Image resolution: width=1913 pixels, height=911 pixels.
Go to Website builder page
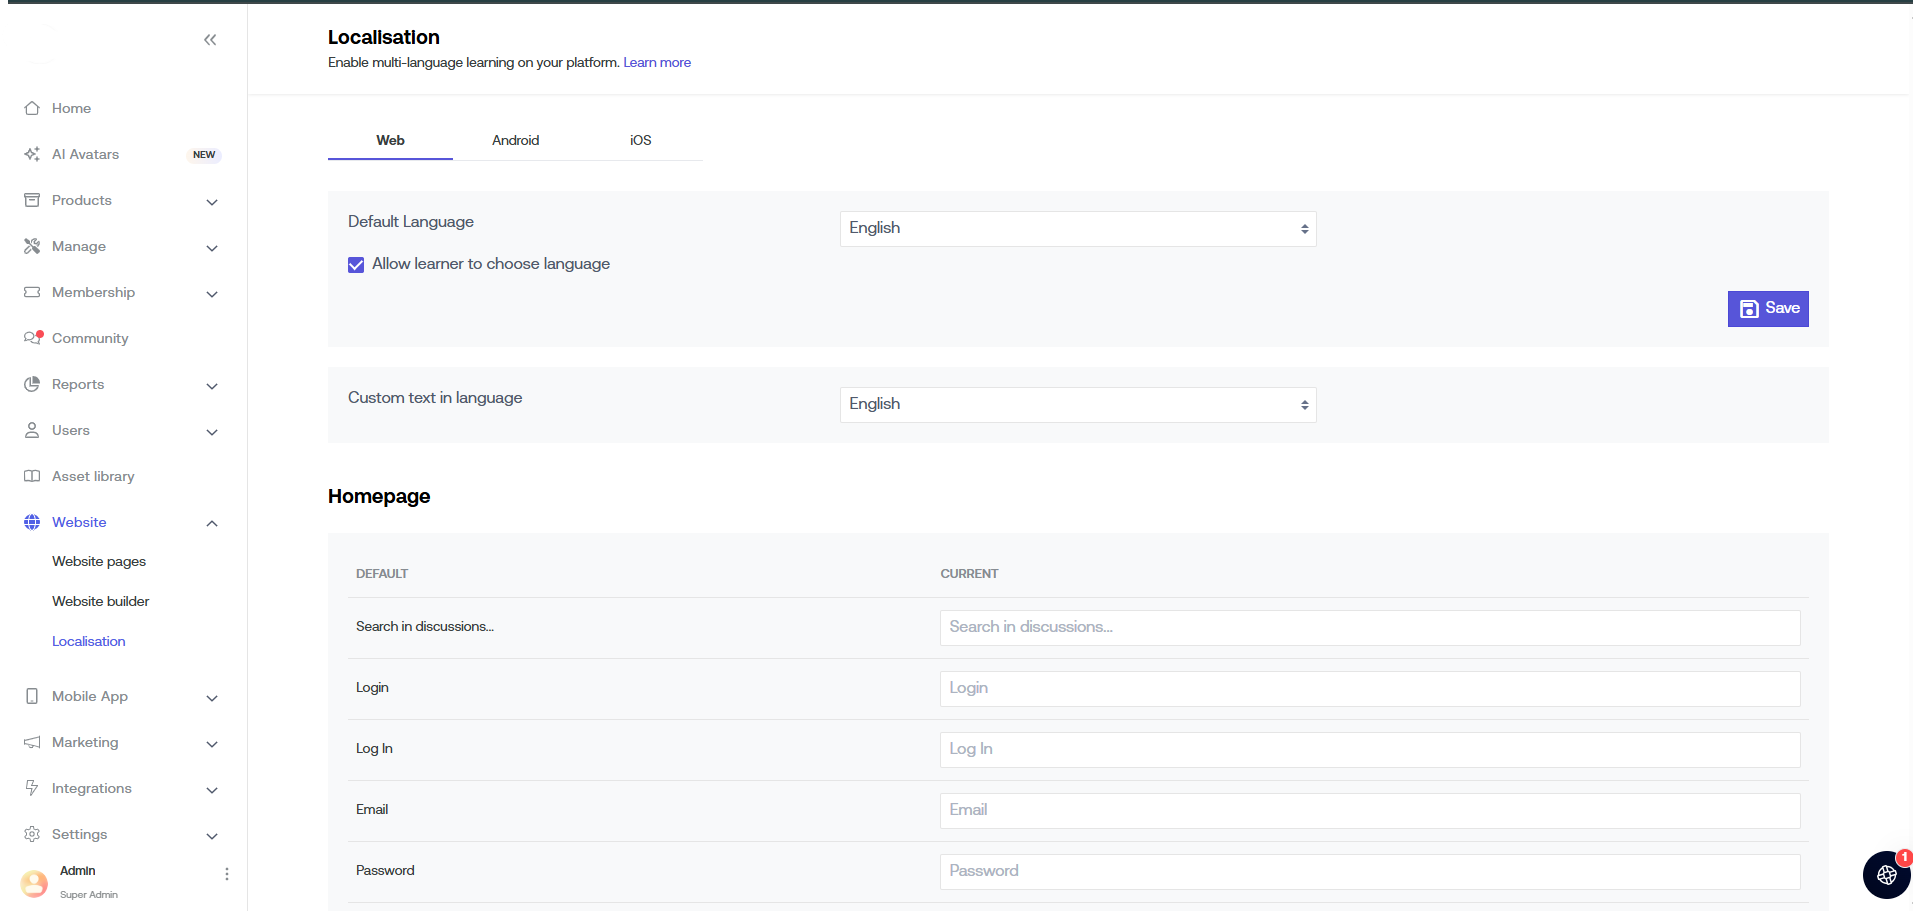pos(100,601)
